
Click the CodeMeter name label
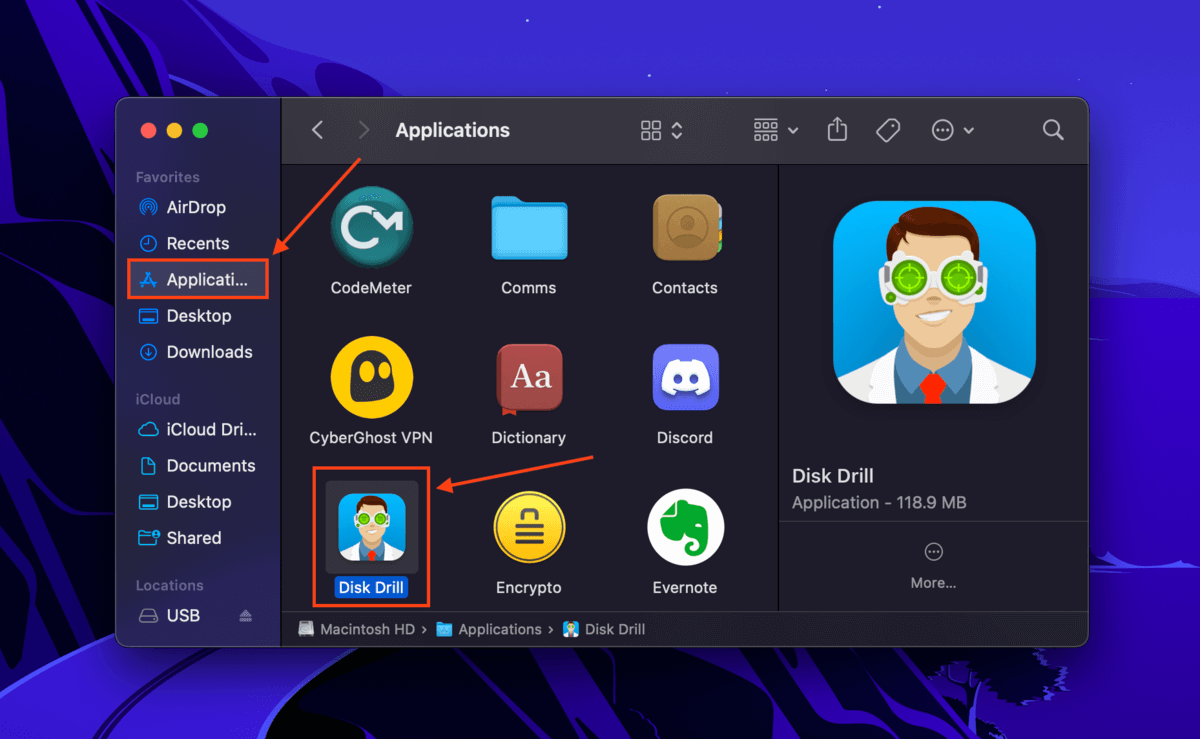[x=371, y=287]
